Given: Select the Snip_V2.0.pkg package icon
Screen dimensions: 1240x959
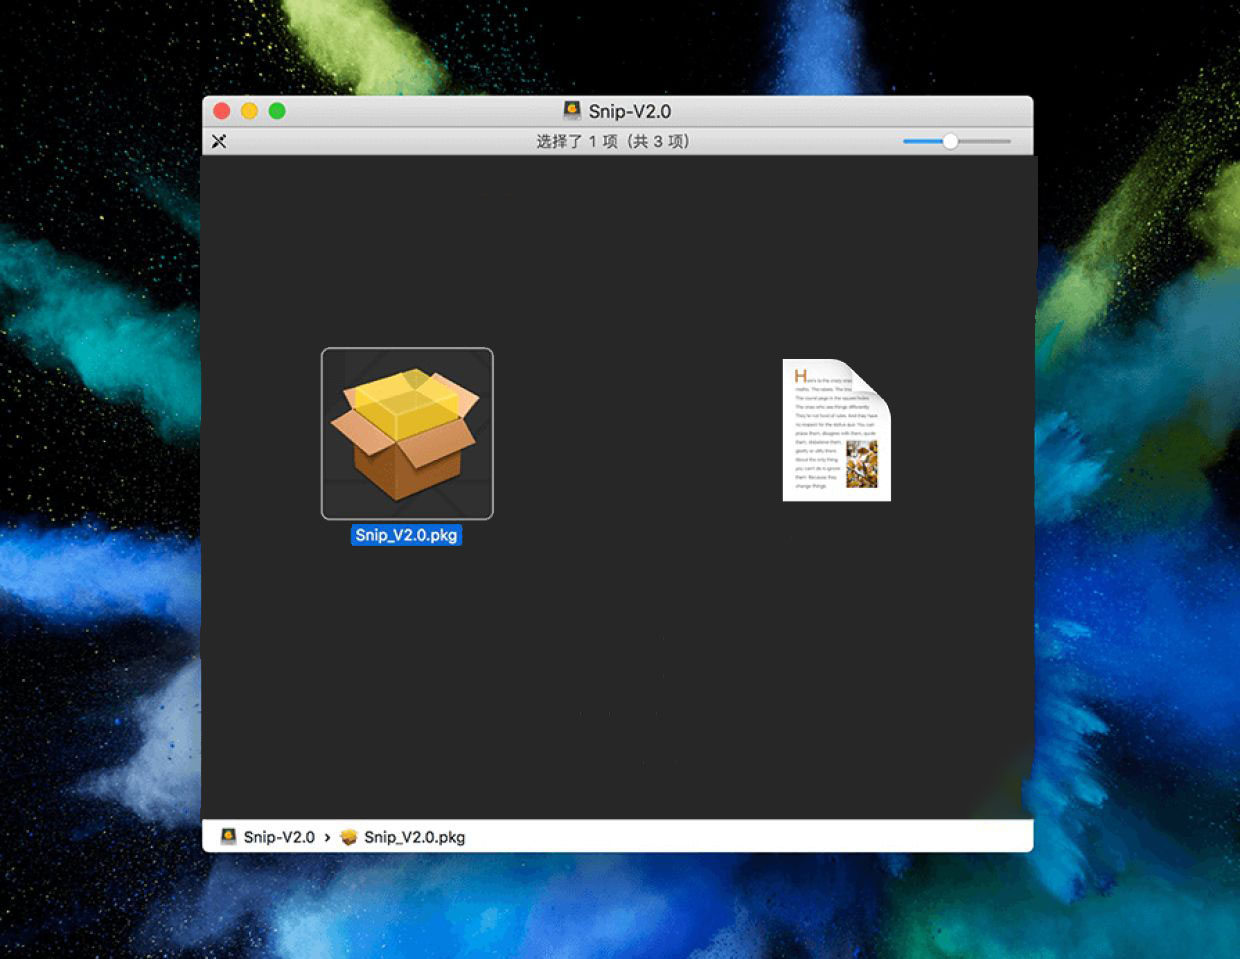Looking at the screenshot, I should pos(407,433).
